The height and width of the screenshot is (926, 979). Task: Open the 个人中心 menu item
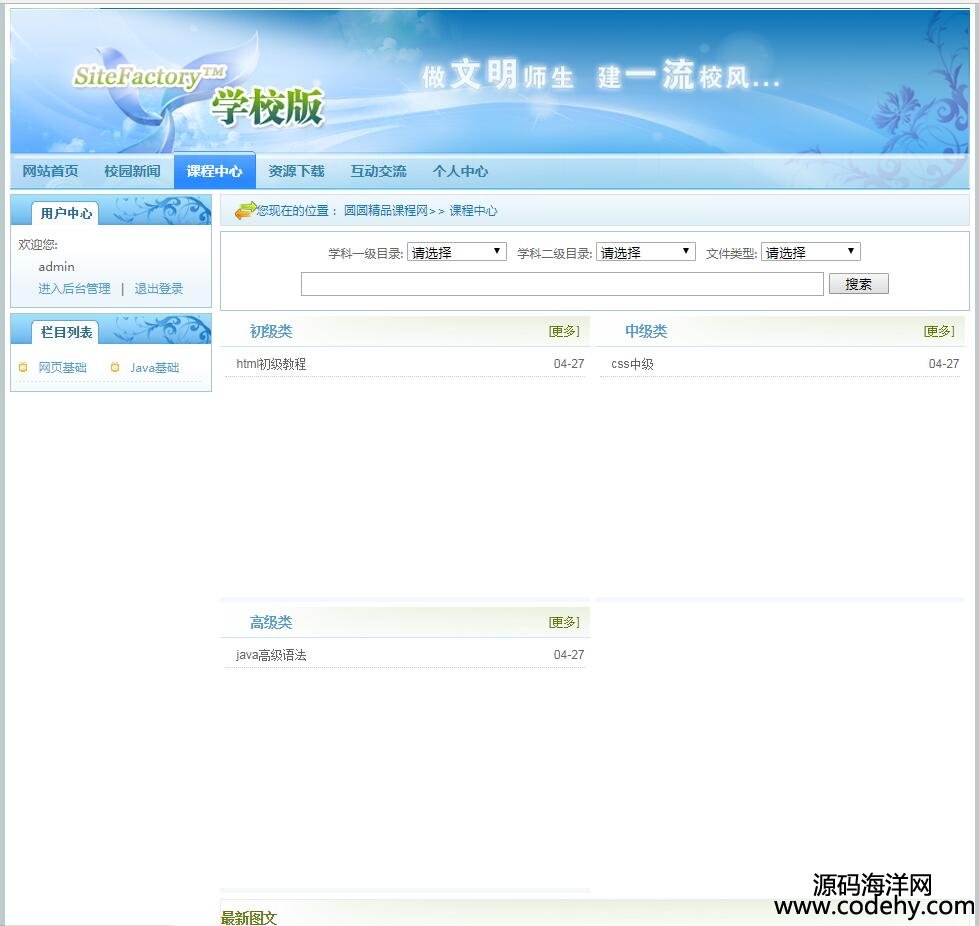point(460,171)
